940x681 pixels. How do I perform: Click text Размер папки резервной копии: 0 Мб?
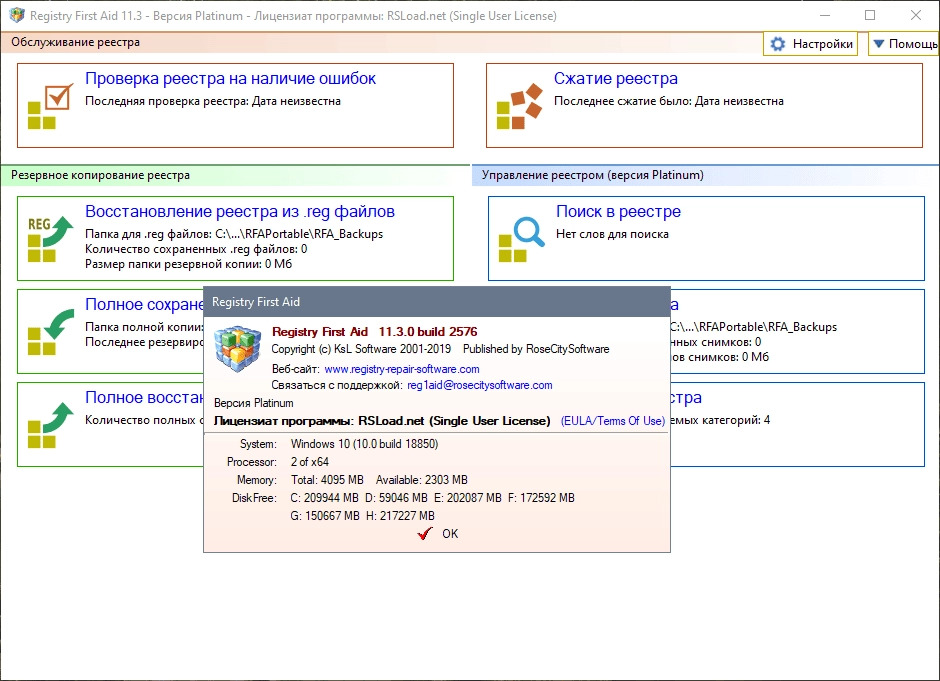tap(188, 264)
